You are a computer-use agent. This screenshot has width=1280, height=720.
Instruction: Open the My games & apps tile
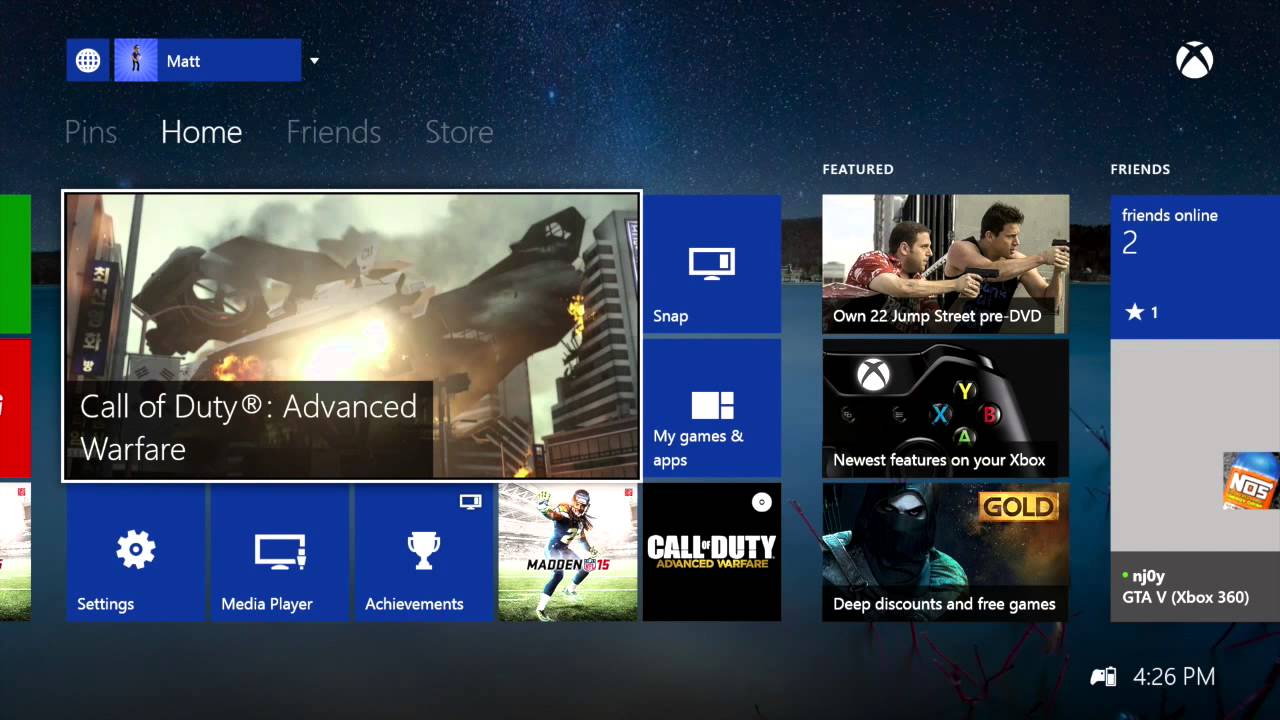(x=712, y=408)
